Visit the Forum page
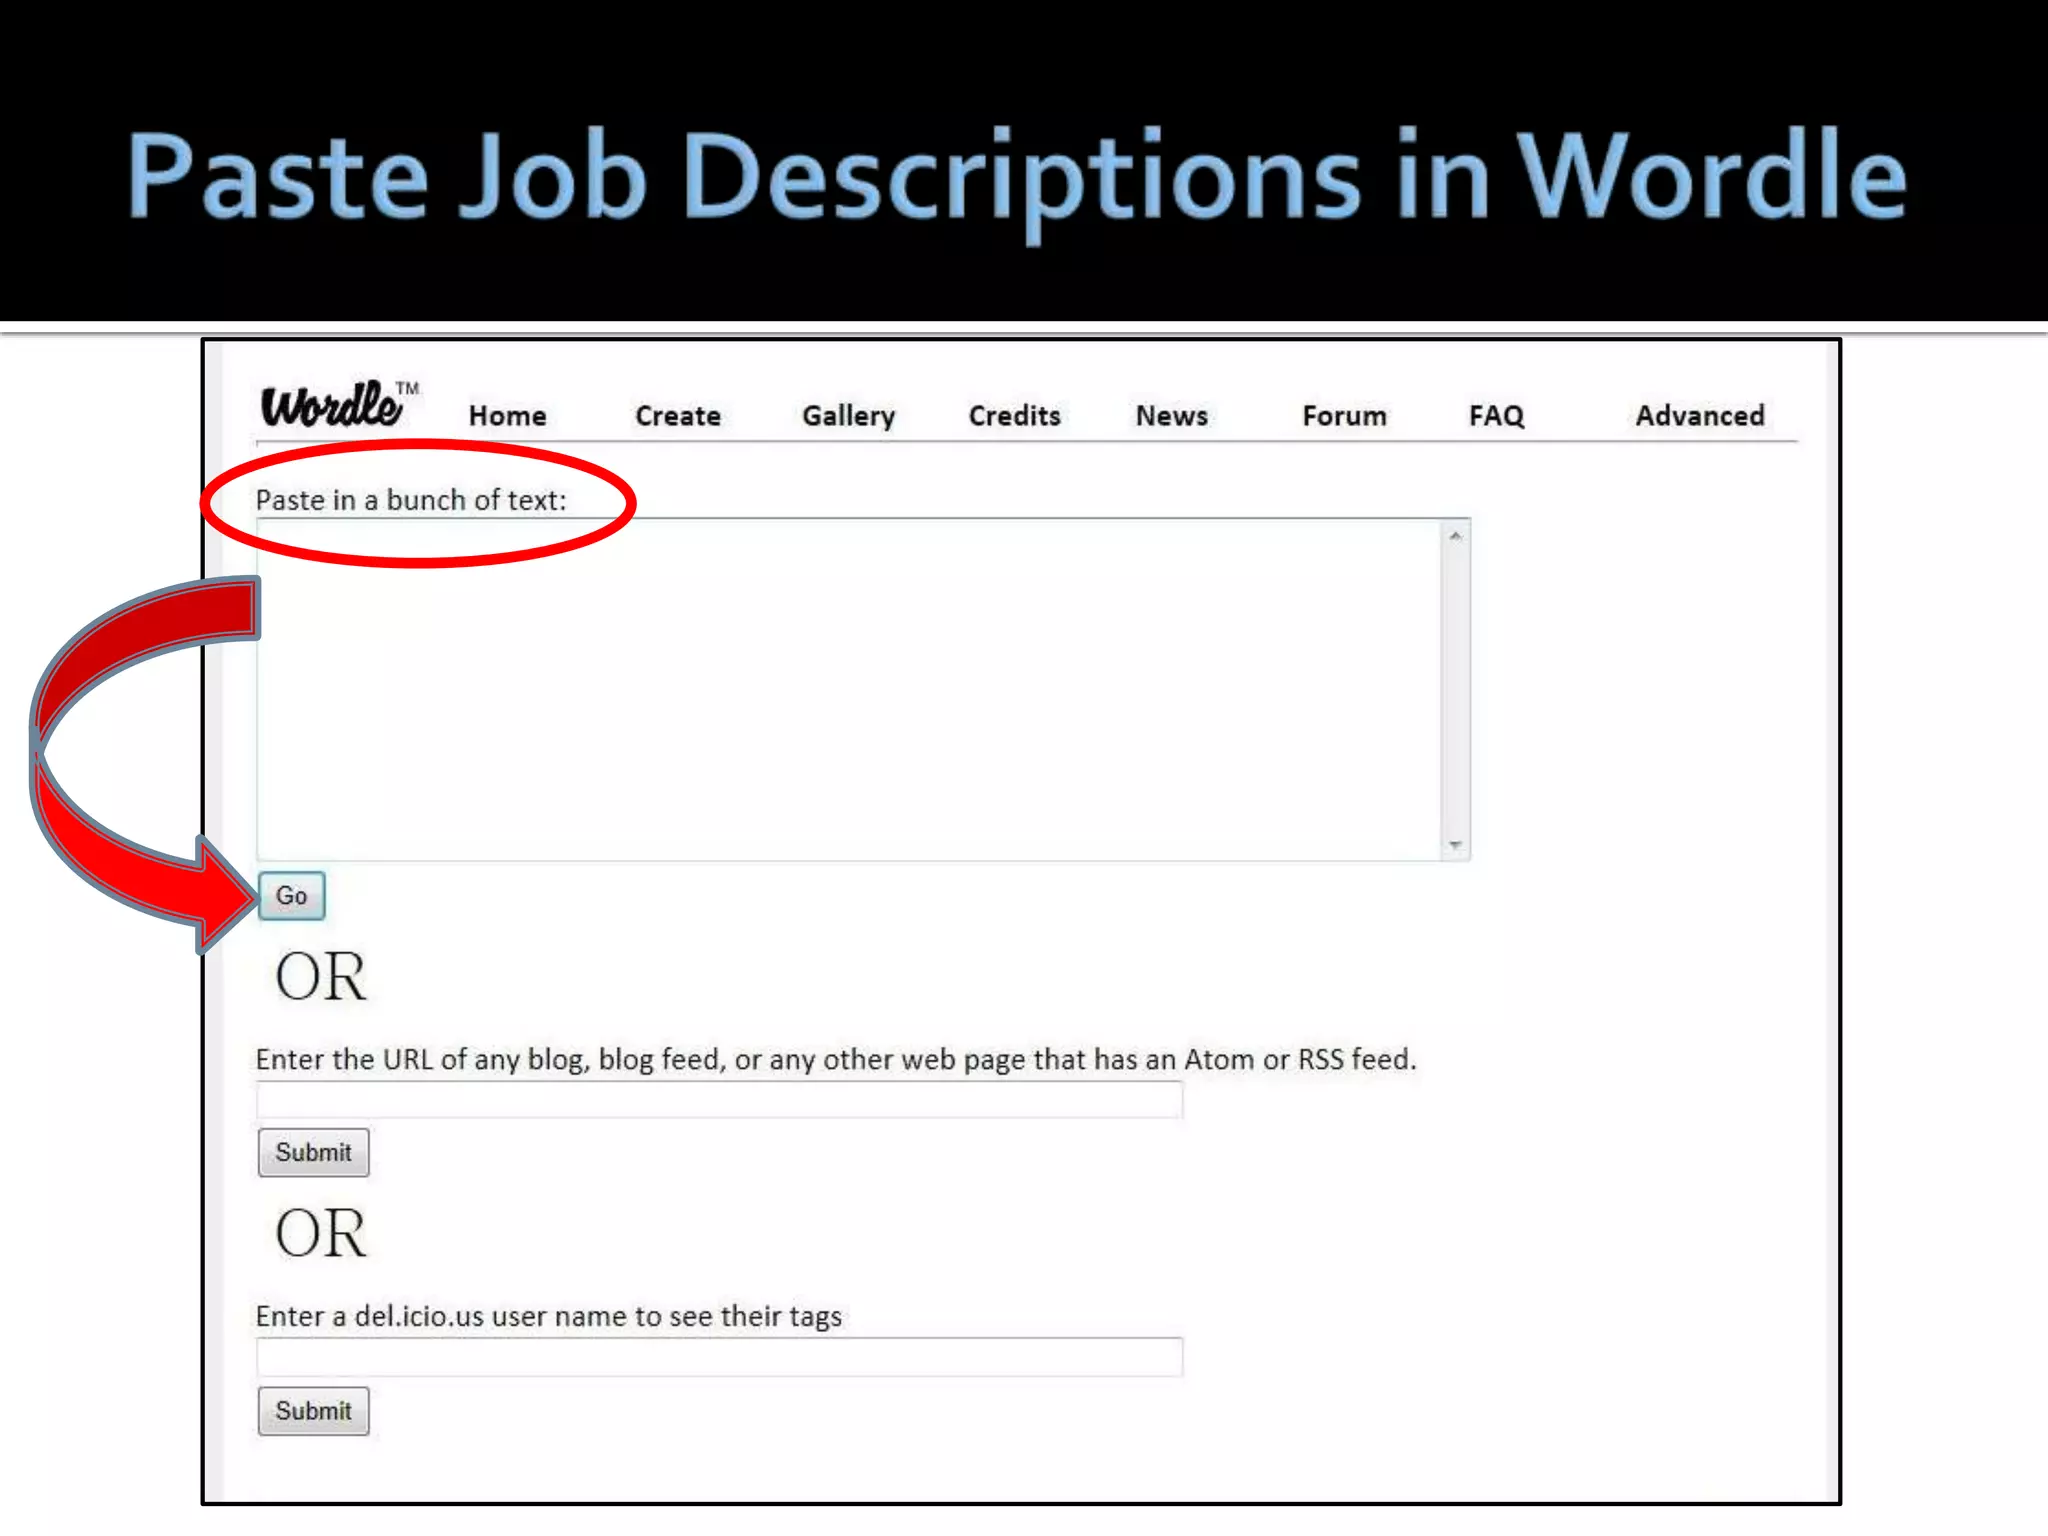 pos(1344,416)
